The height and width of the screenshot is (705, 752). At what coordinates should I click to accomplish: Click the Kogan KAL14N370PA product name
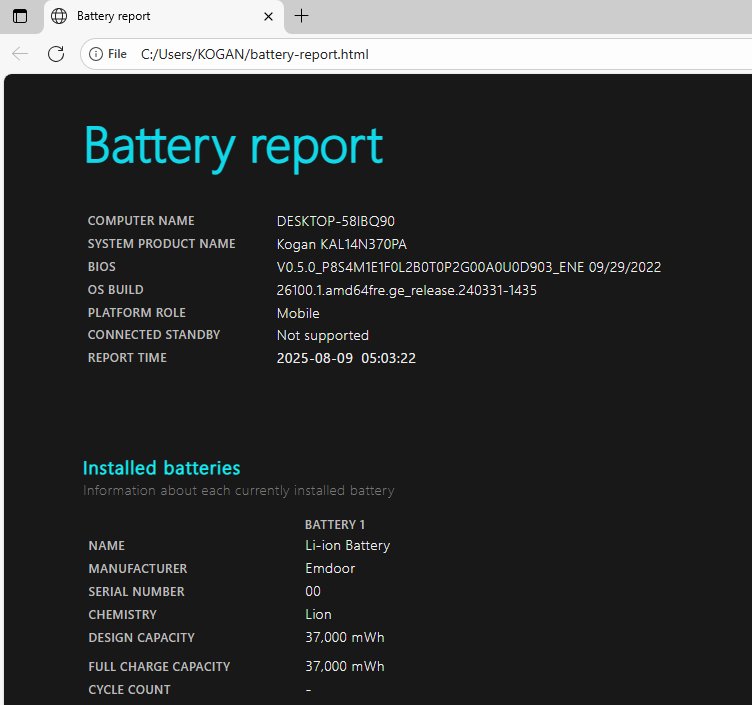coord(341,244)
